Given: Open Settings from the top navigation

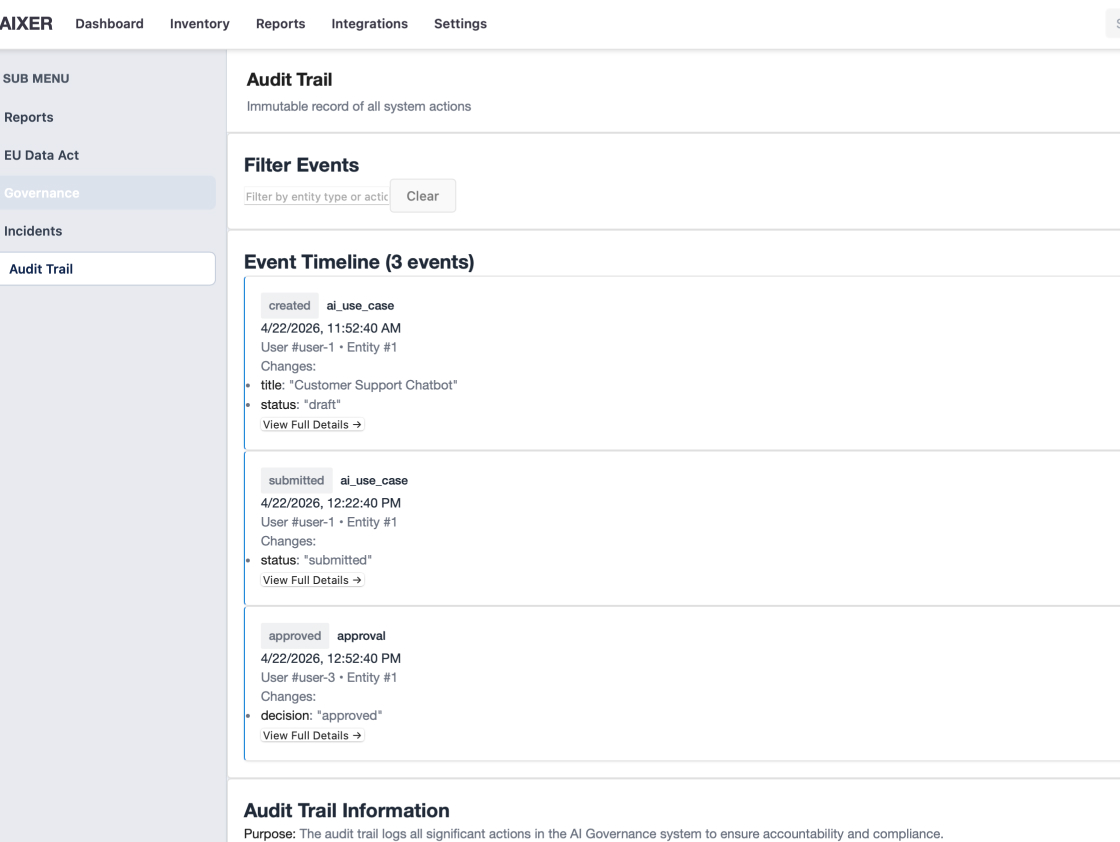Looking at the screenshot, I should 460,23.
